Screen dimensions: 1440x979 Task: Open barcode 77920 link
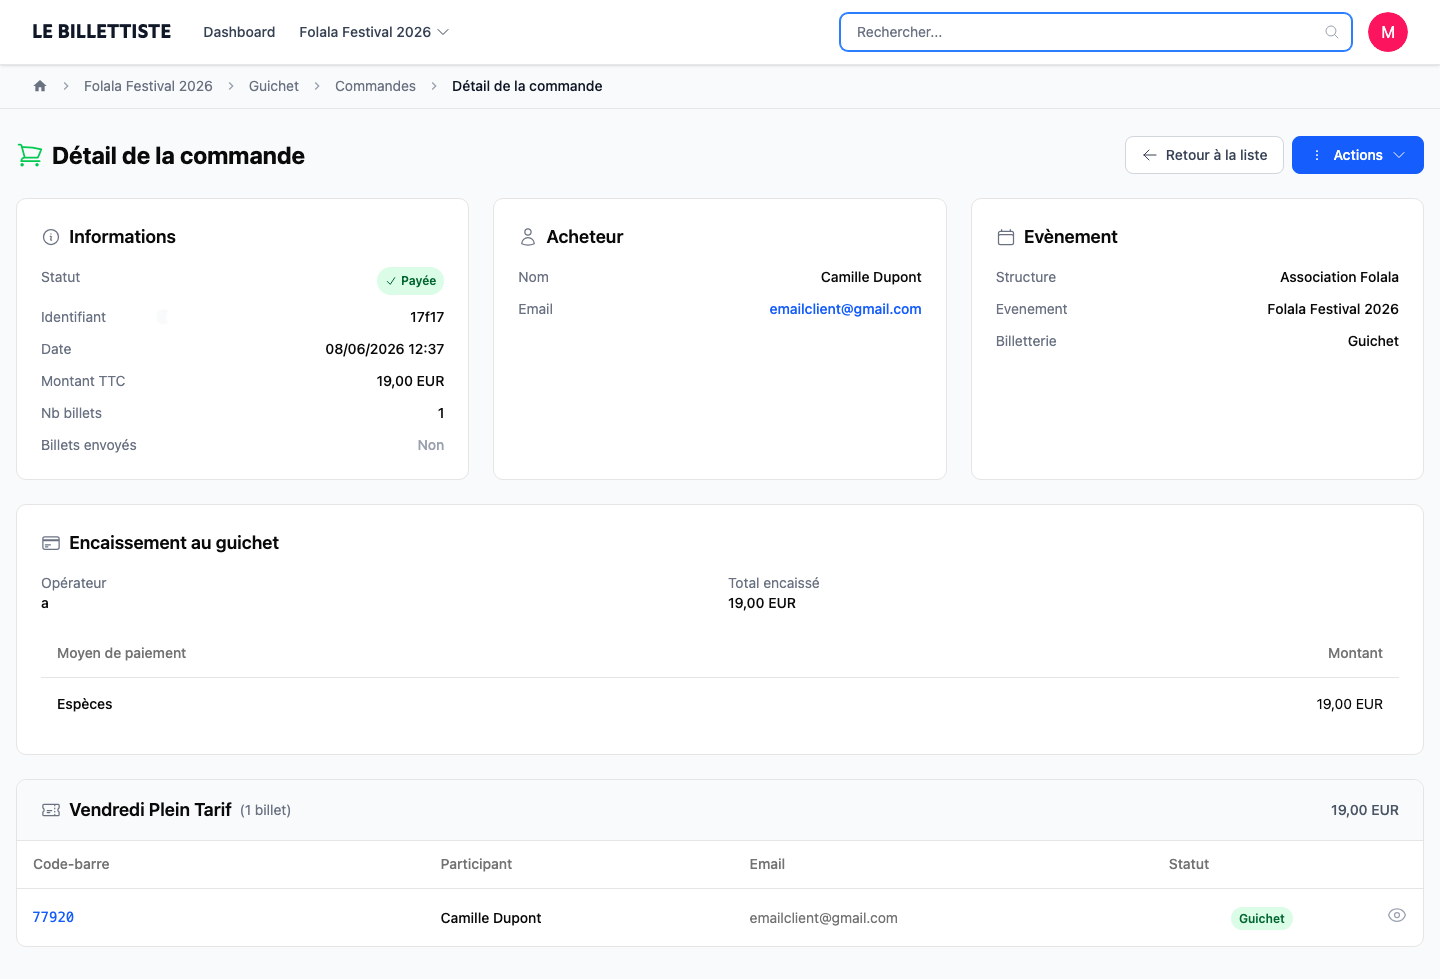pos(53,917)
